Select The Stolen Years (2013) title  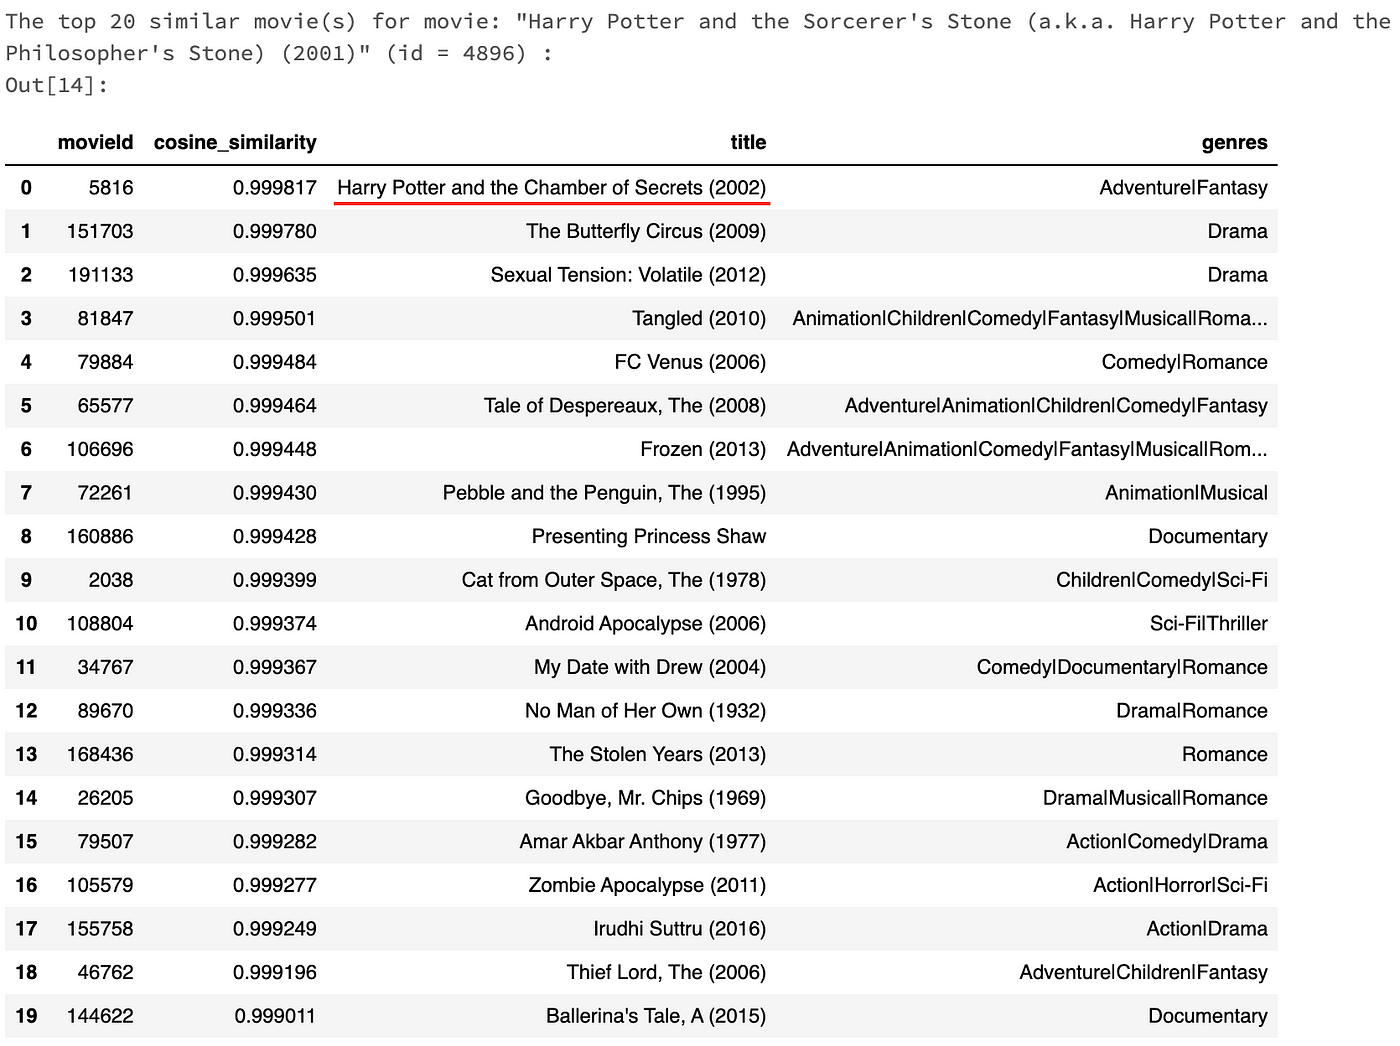click(x=658, y=754)
